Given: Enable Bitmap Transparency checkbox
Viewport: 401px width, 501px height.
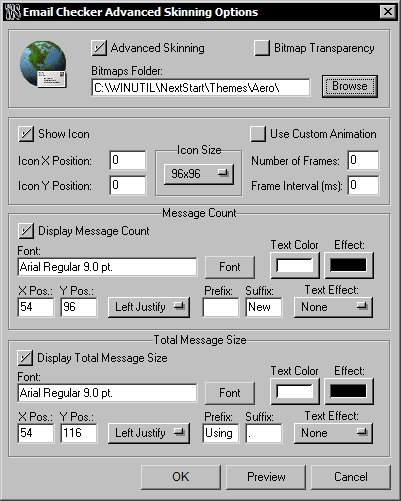Looking at the screenshot, I should pos(262,48).
